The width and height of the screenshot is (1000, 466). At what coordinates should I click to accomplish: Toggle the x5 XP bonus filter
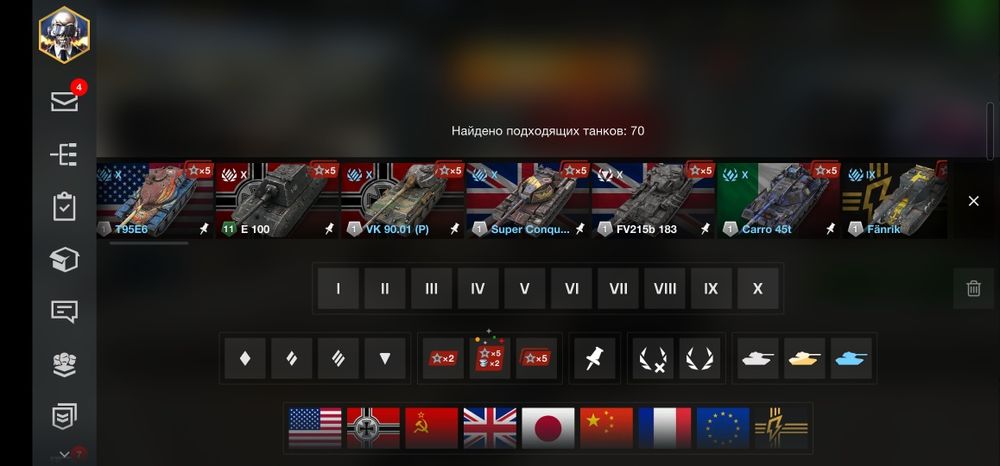[536, 358]
